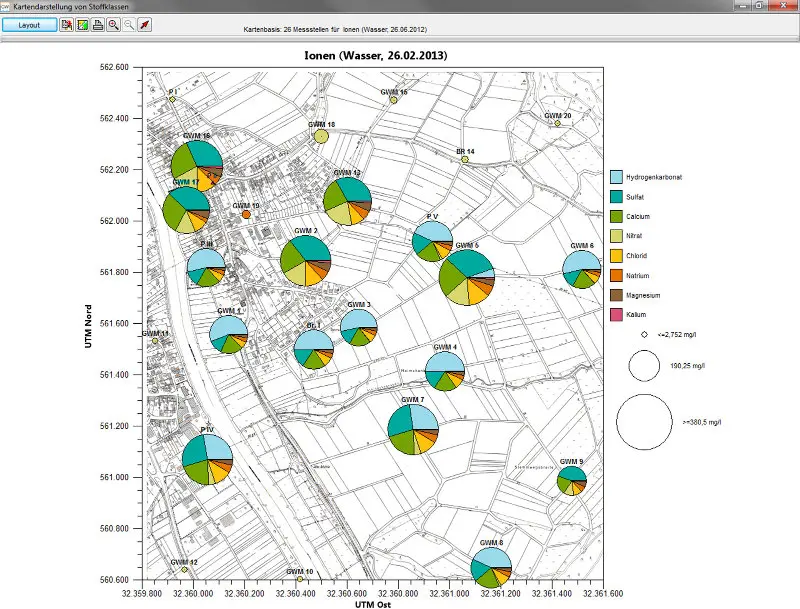Select the GWM 6 pie chart
Screen dimensions: 800x609
pos(582,269)
